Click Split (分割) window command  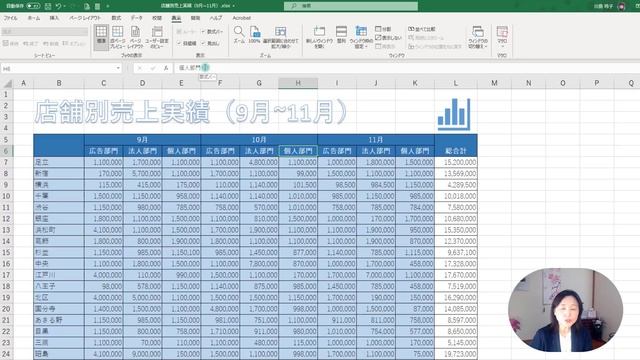[x=383, y=29]
